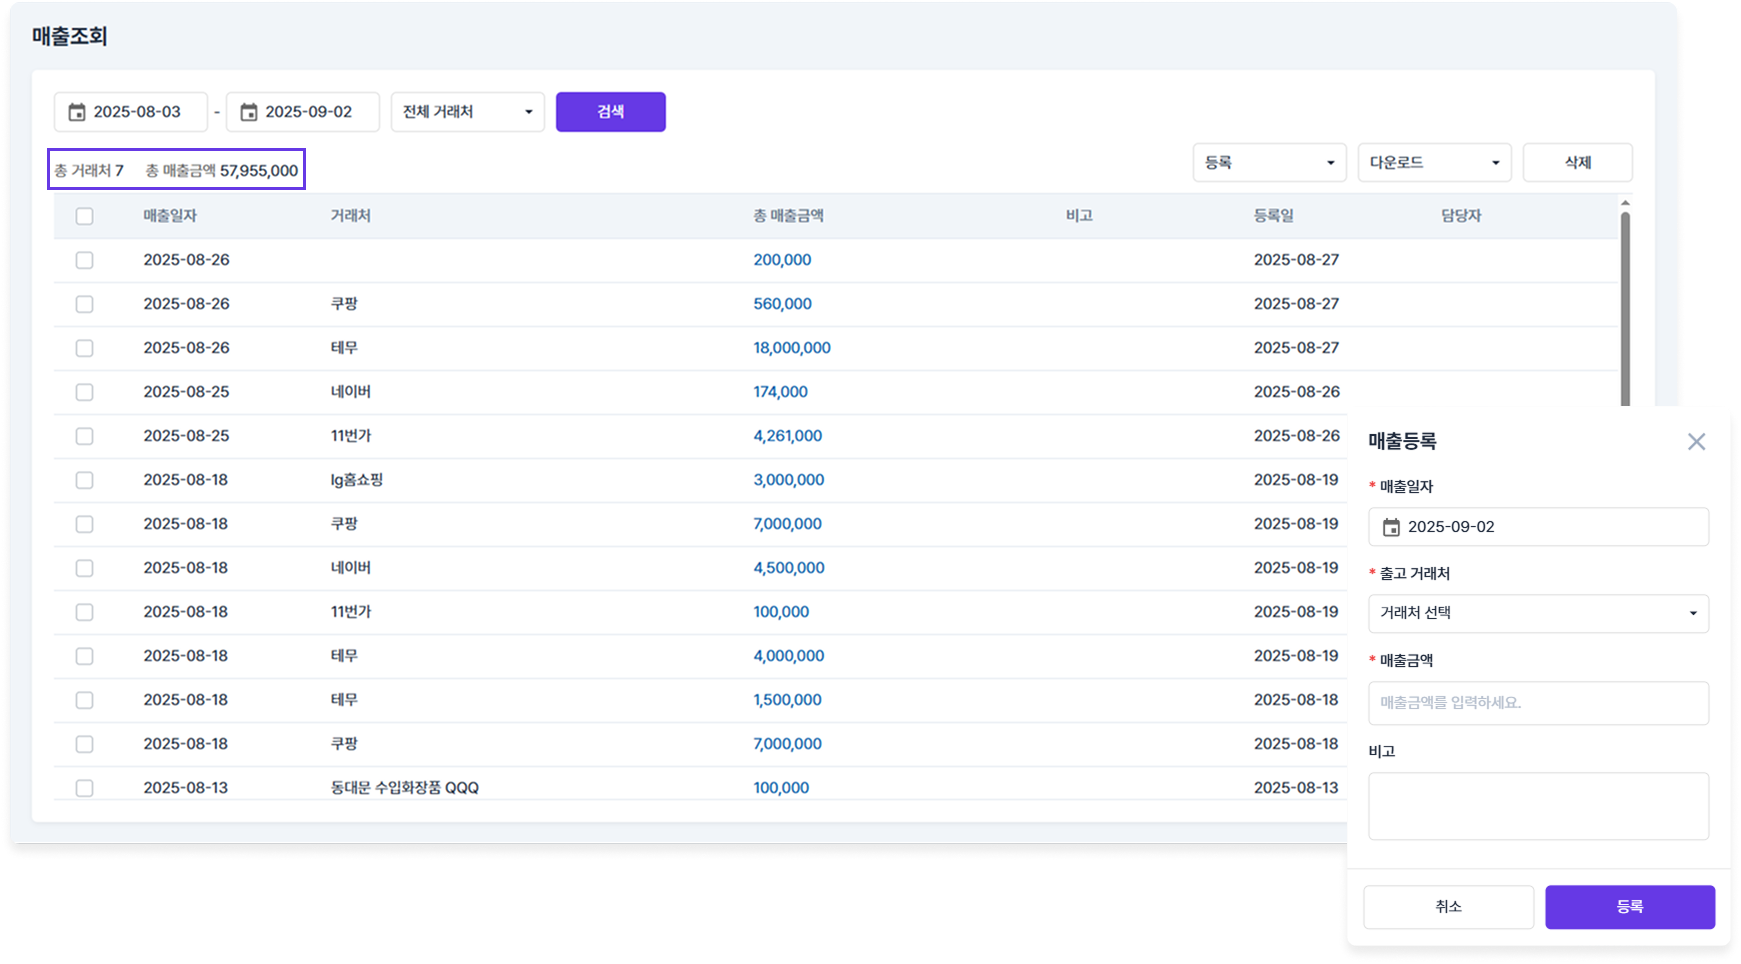Tick the 동대문 수입화장품 QQQ row checkbox
The image size is (1741, 964).
point(85,788)
